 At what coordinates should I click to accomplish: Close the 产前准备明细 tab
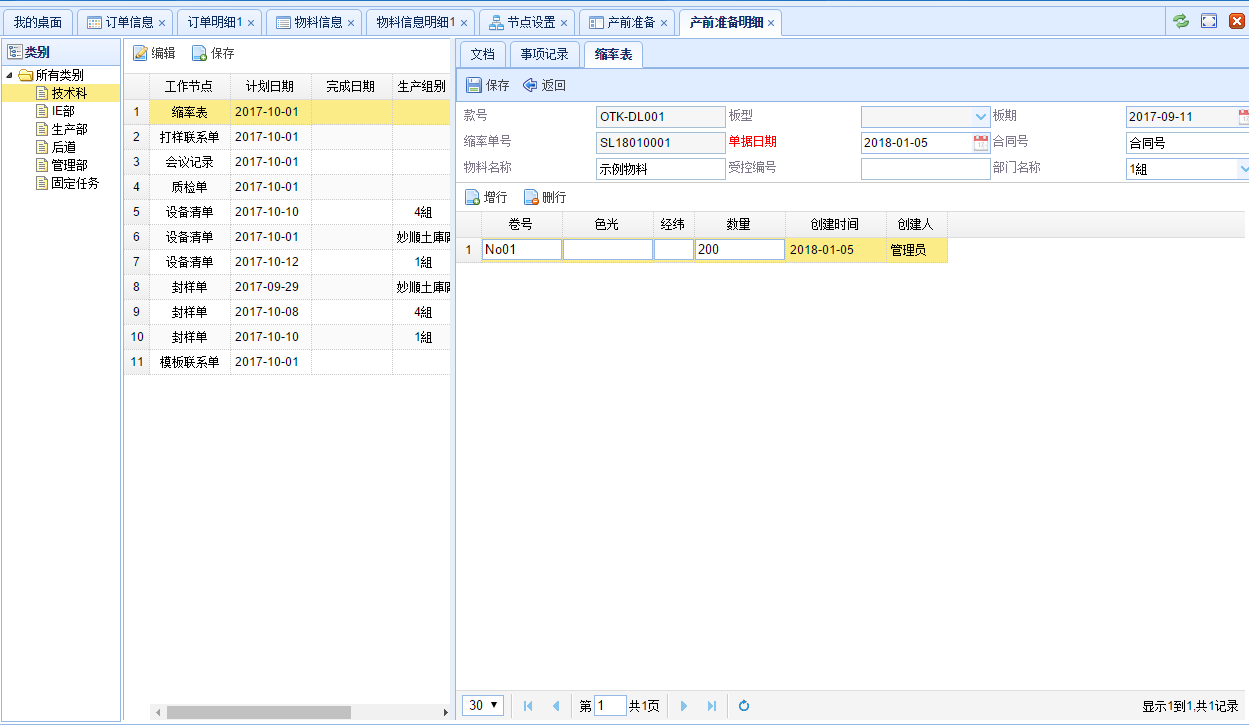tap(771, 23)
